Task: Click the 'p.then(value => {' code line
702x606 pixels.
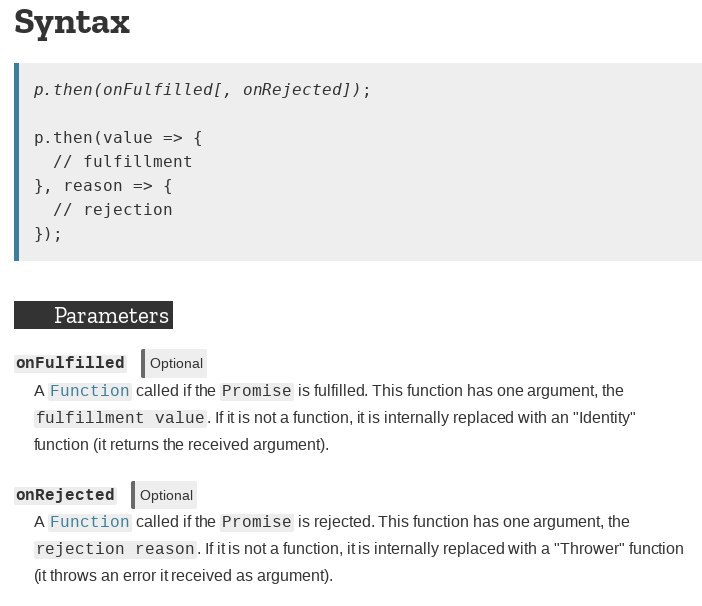Action: tap(118, 137)
